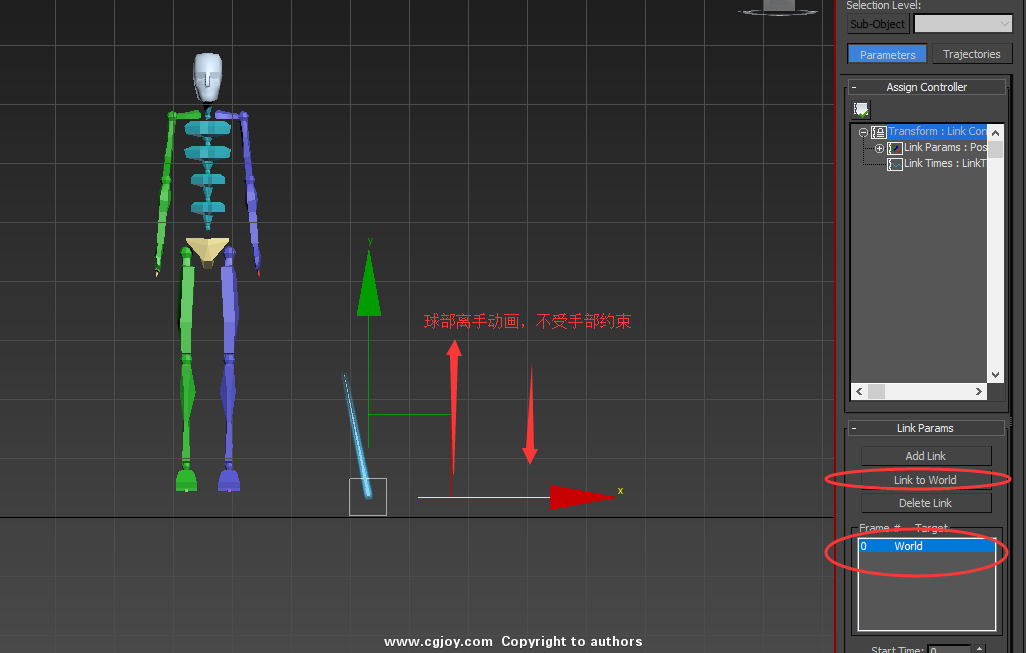Toggle the Sub-Object button
The height and width of the screenshot is (653, 1026).
[877, 24]
